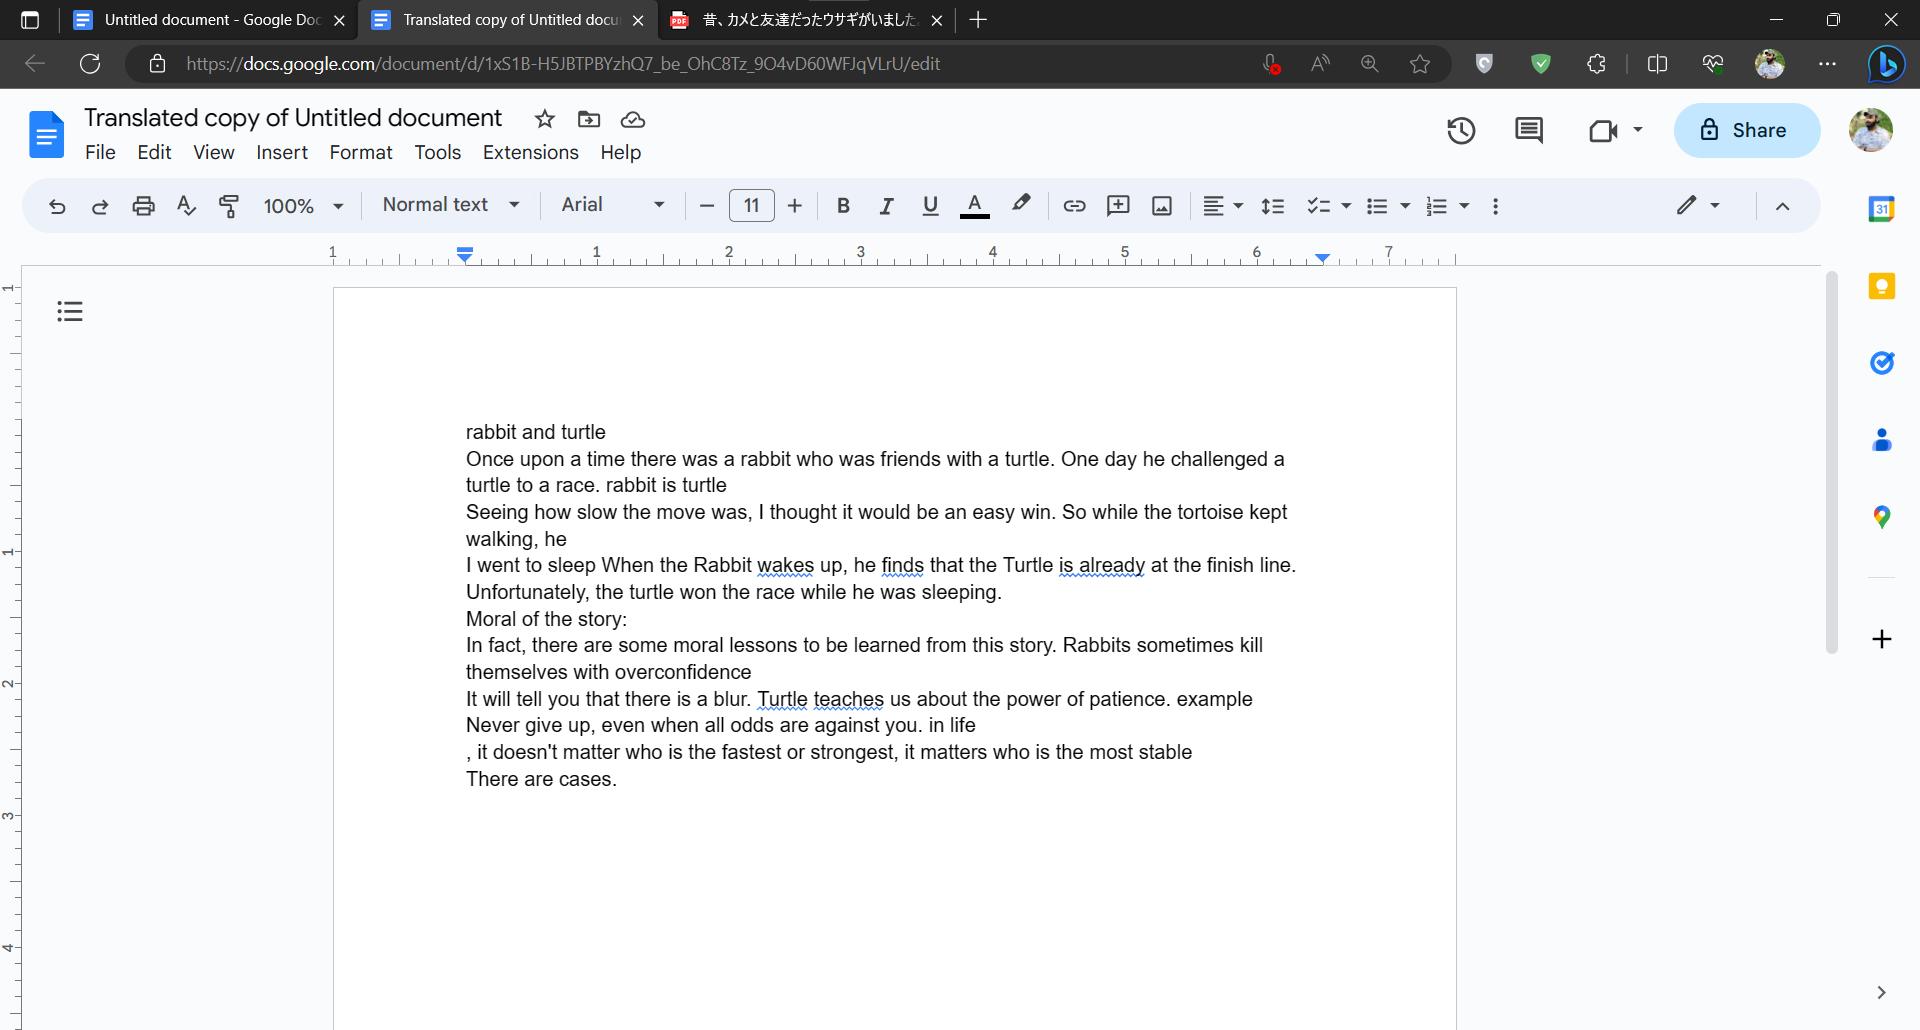Open the Insert menu
The width and height of the screenshot is (1920, 1030).
pyautogui.click(x=281, y=152)
